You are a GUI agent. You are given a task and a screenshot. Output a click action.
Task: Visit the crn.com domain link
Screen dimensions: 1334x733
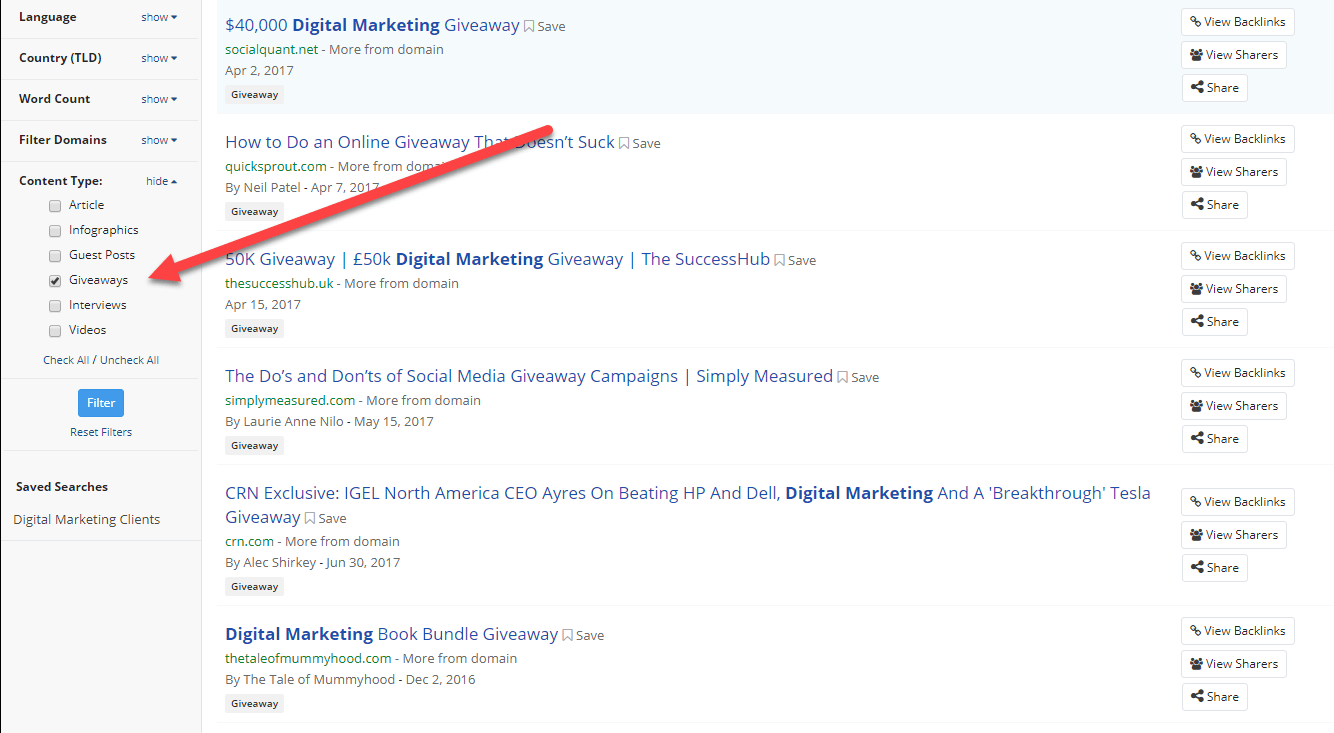tap(249, 541)
